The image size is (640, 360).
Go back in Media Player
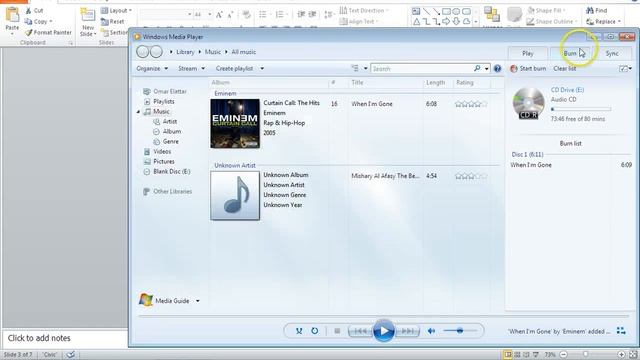[x=142, y=52]
